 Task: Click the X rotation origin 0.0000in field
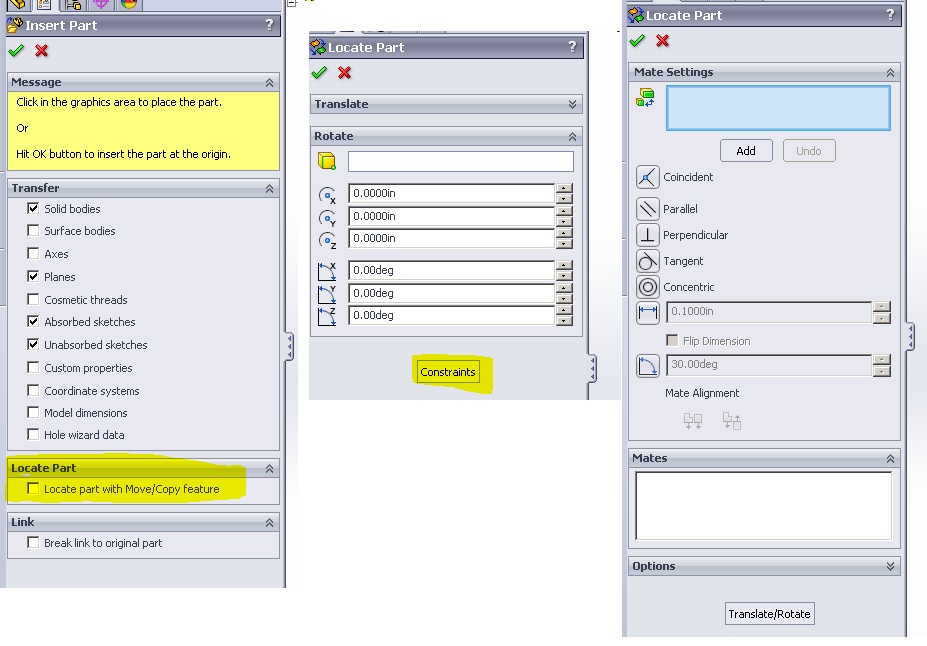452,193
